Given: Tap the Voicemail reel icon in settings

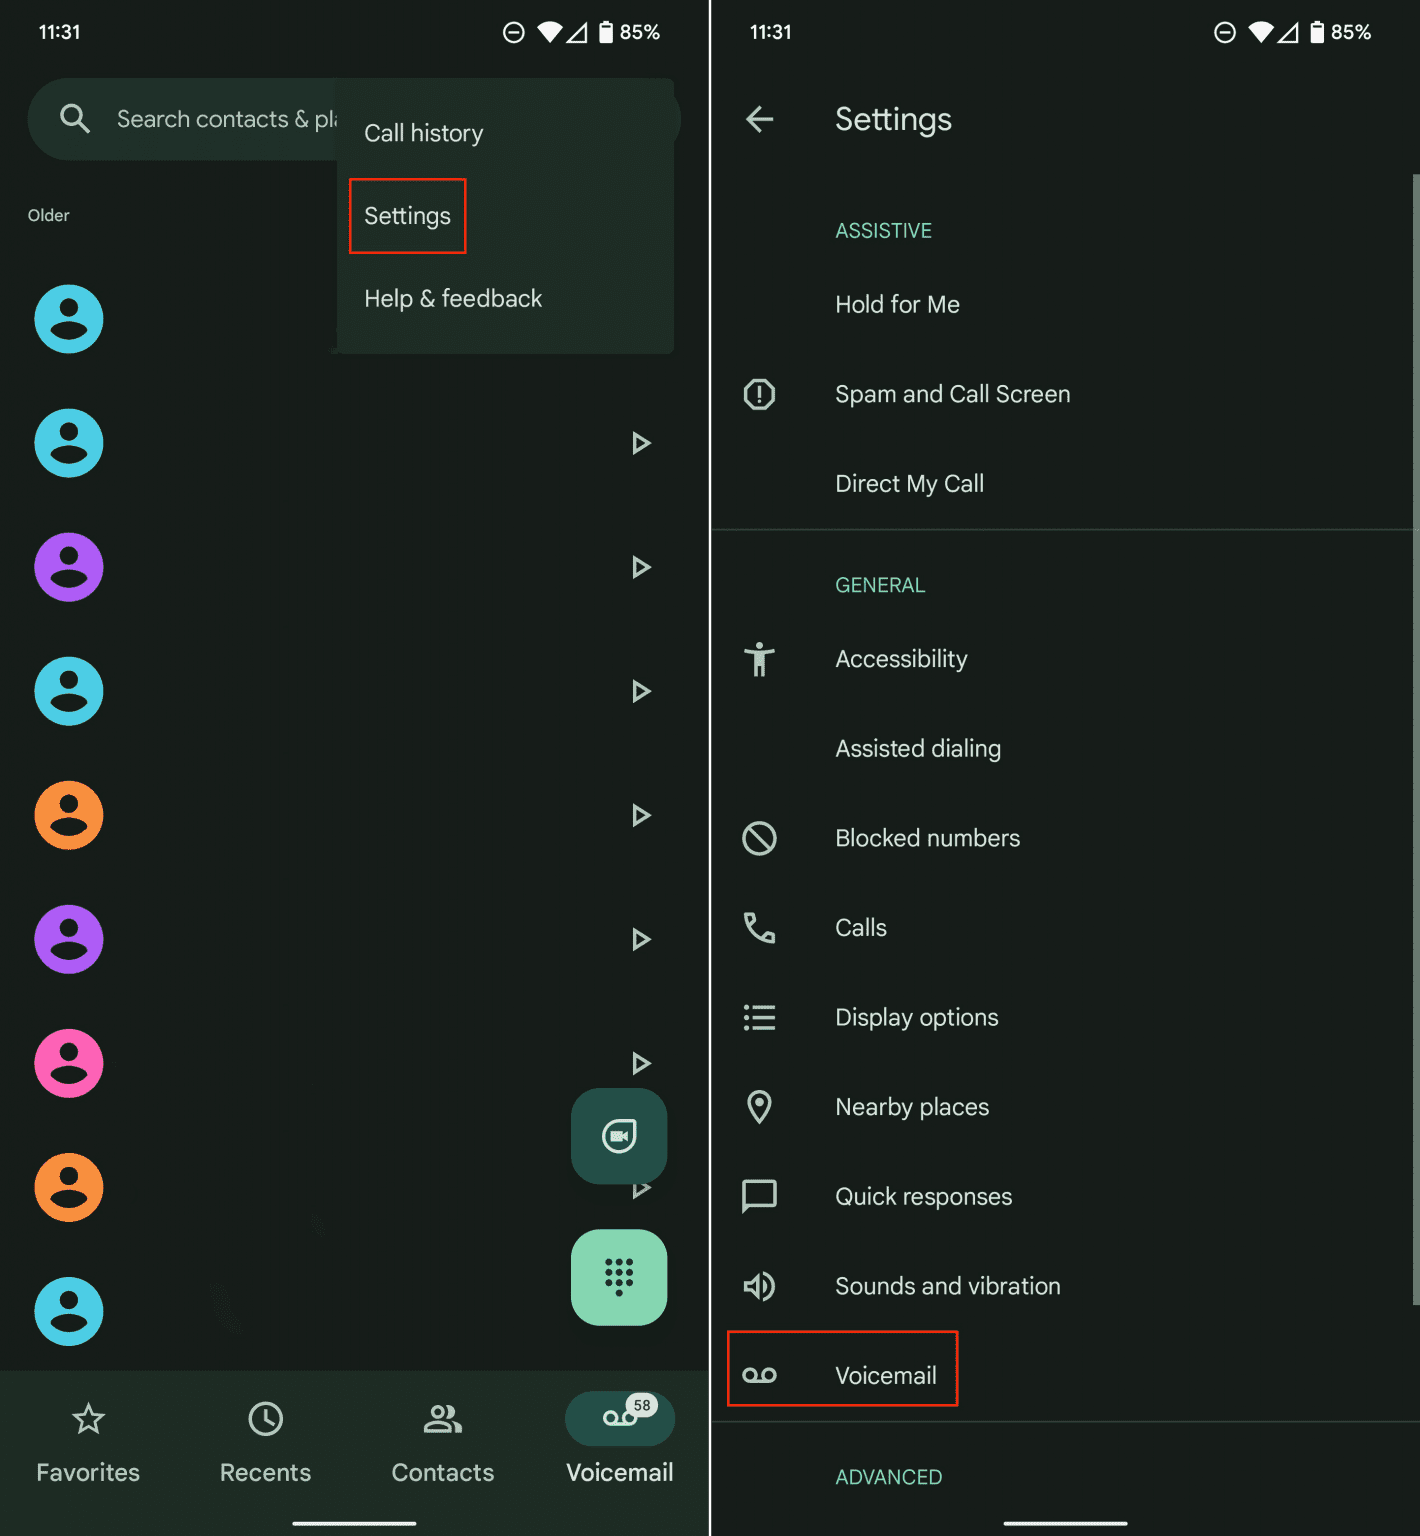Looking at the screenshot, I should tap(760, 1372).
